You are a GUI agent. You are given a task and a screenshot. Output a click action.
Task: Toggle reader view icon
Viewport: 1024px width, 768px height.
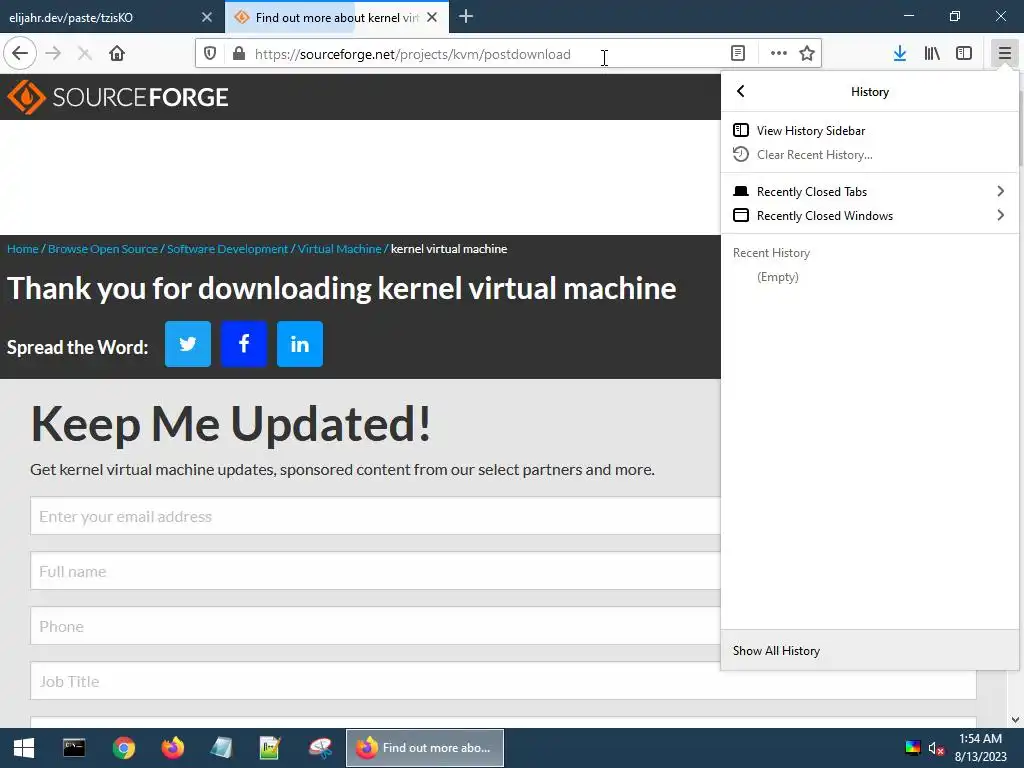[x=738, y=54]
